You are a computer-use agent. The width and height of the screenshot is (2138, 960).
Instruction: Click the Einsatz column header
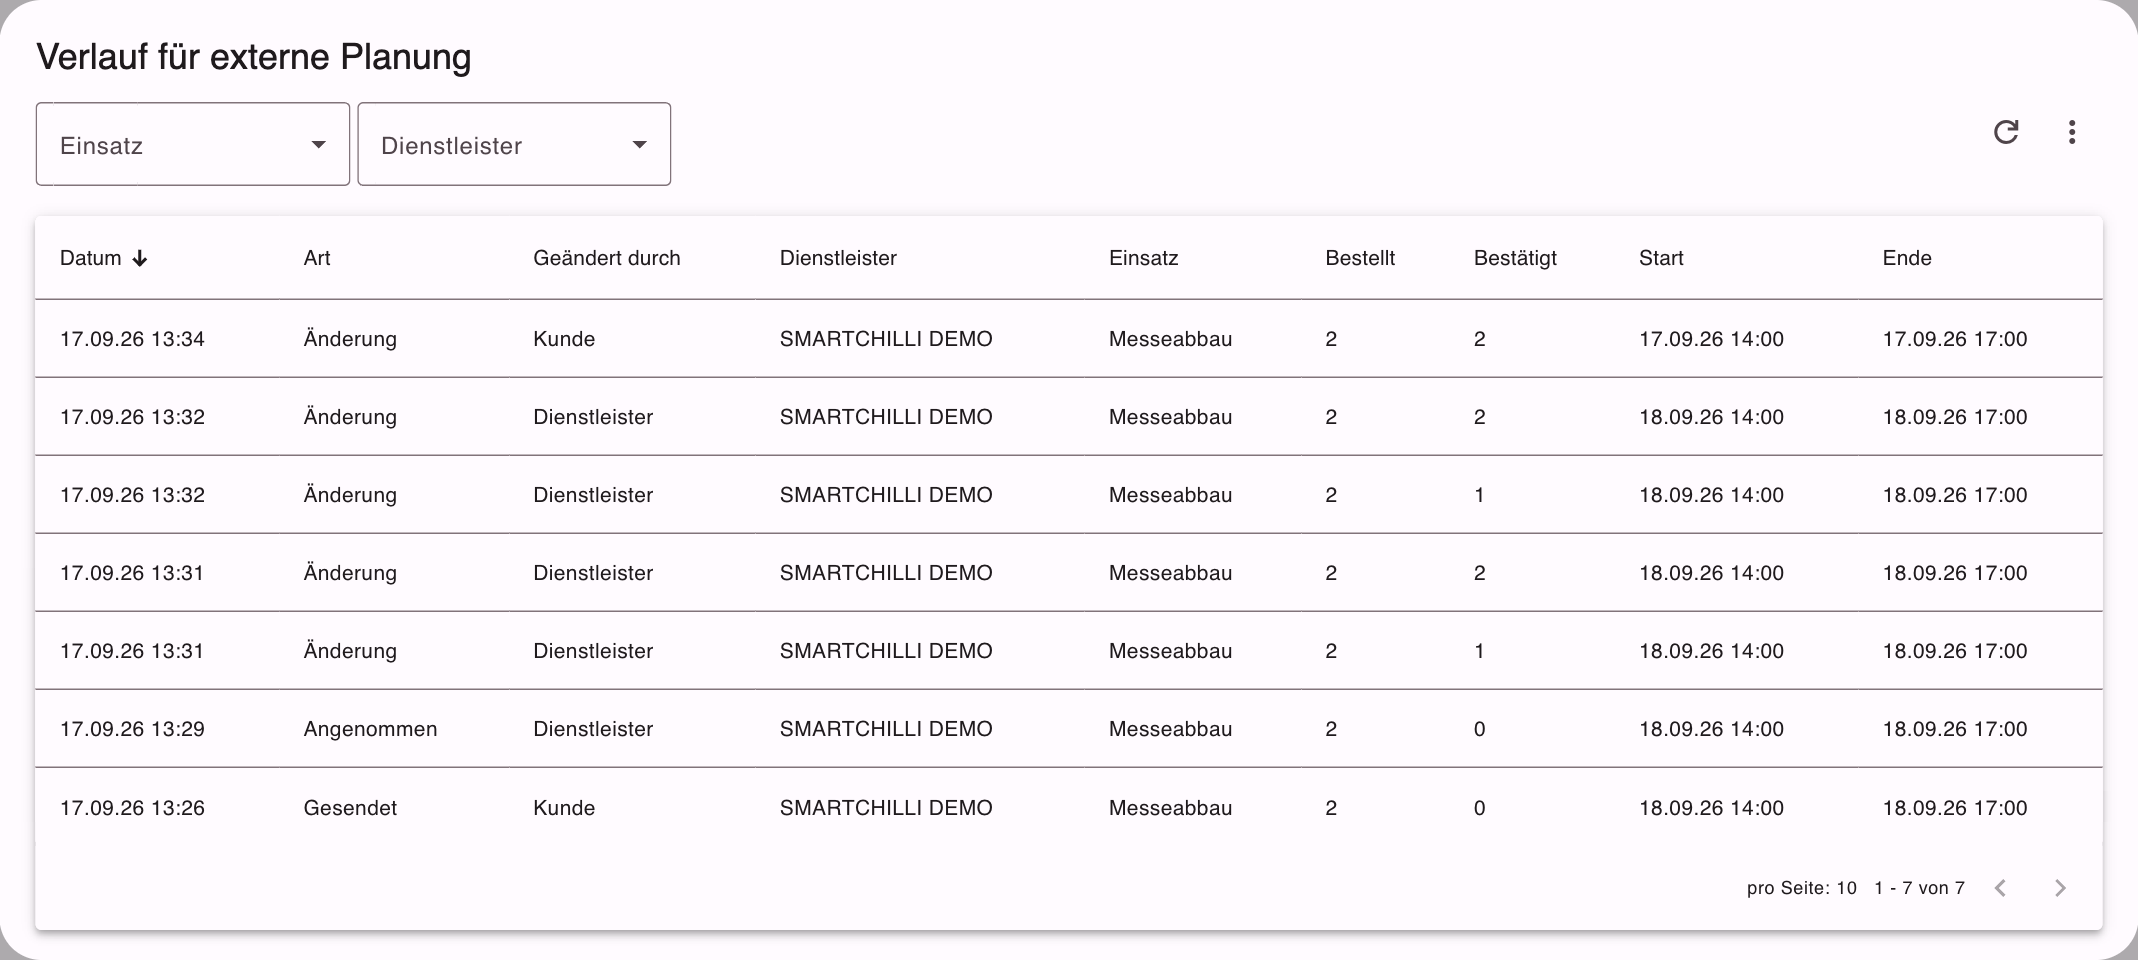1143,258
